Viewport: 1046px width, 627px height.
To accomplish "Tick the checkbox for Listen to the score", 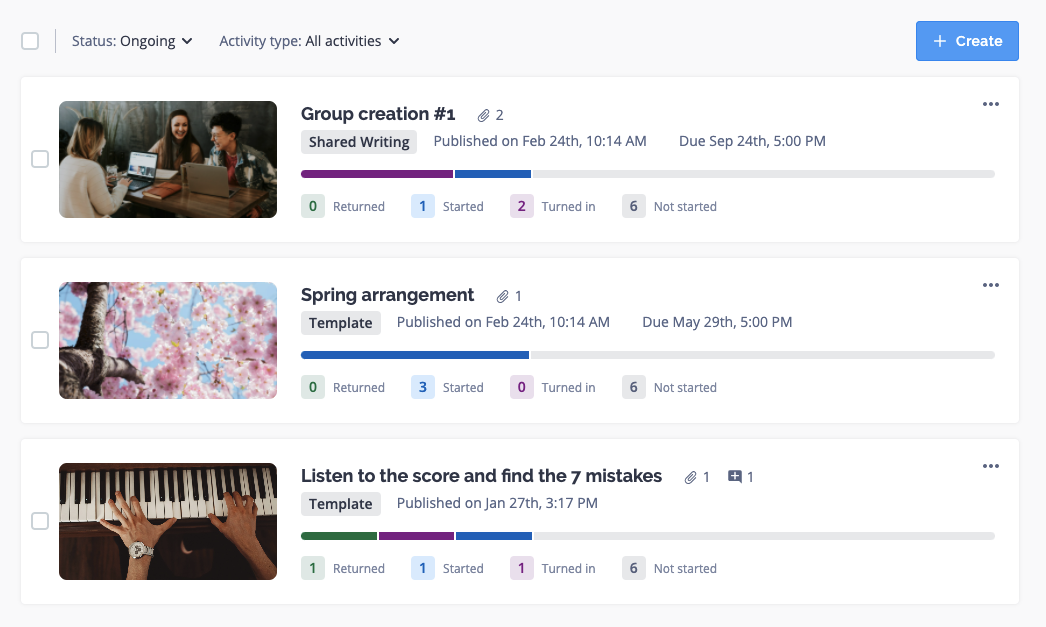I will pyautogui.click(x=40, y=521).
